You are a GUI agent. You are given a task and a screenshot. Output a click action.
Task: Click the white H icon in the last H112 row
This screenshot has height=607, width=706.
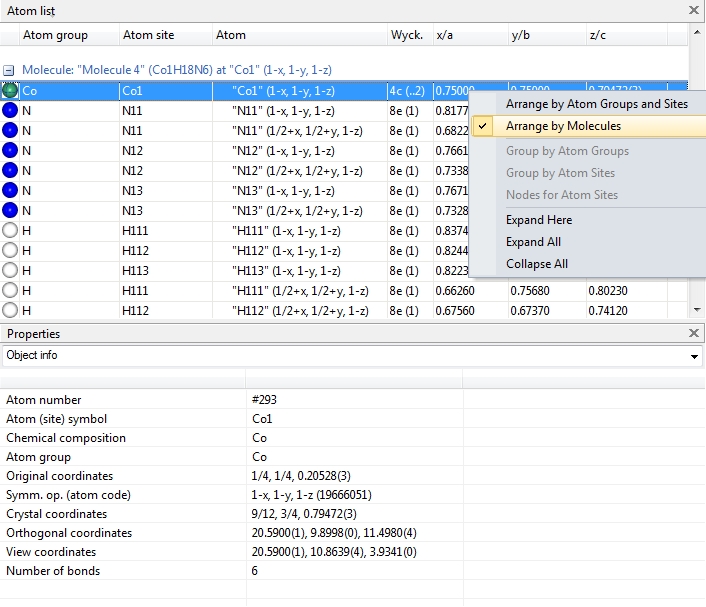pos(11,310)
